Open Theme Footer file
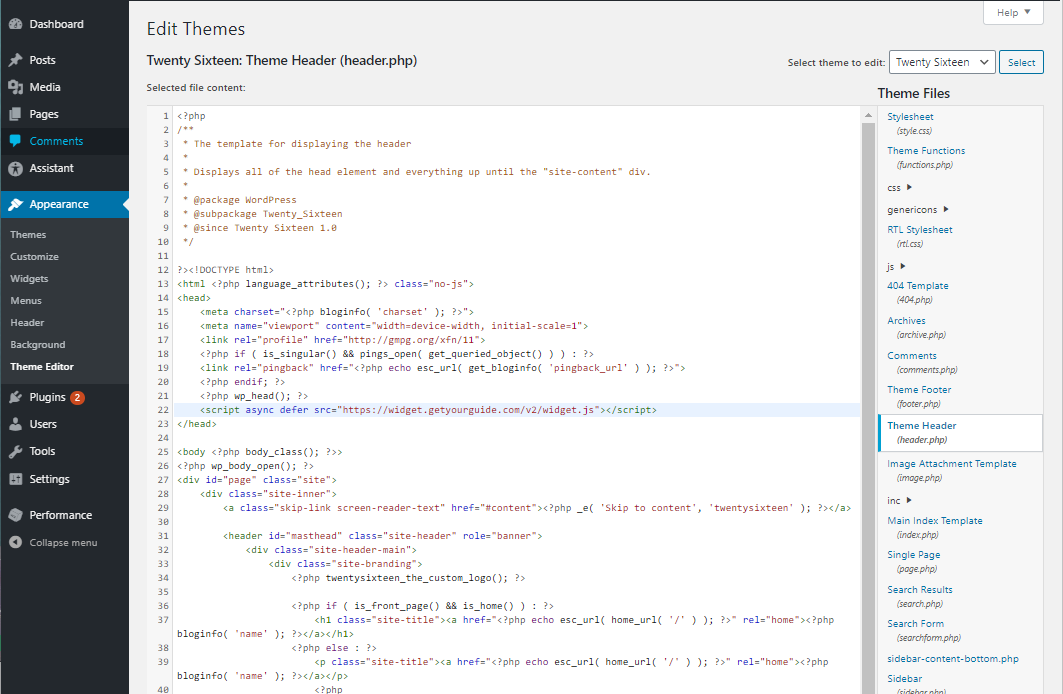This screenshot has height=694, width=1063. (x=919, y=396)
